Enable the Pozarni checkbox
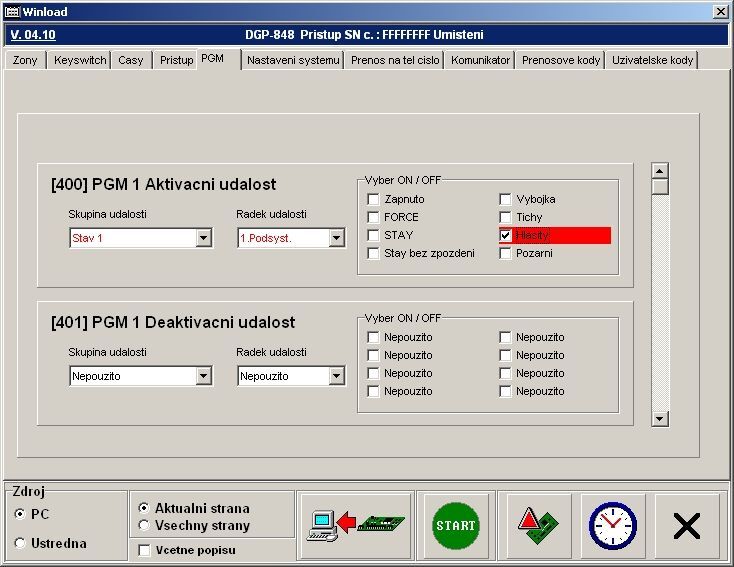This screenshot has width=734, height=567. click(x=506, y=254)
